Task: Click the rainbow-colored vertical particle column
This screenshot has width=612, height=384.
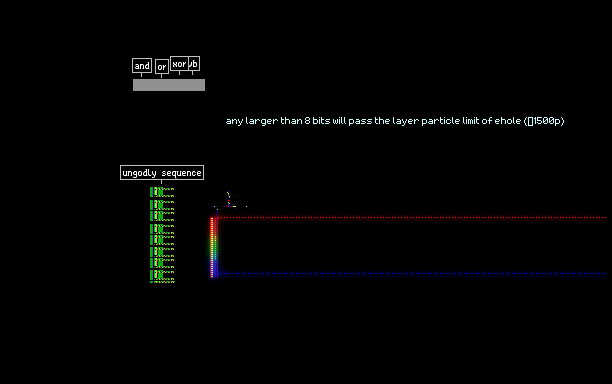Action: [214, 247]
